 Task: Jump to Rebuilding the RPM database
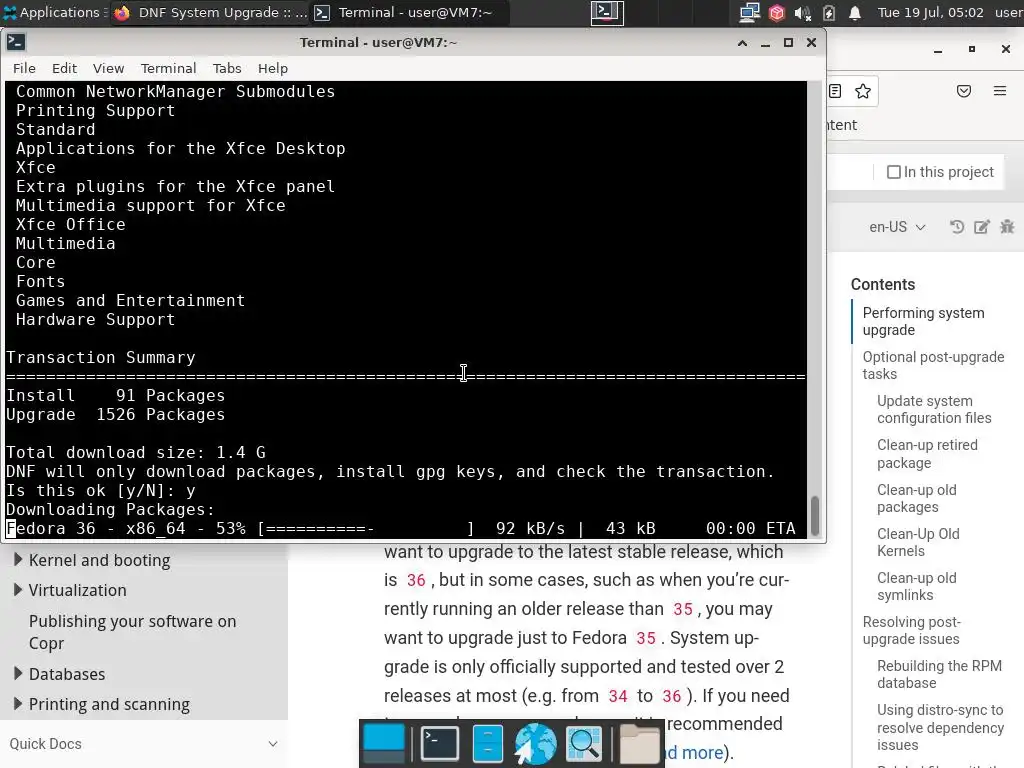pyautogui.click(x=938, y=674)
